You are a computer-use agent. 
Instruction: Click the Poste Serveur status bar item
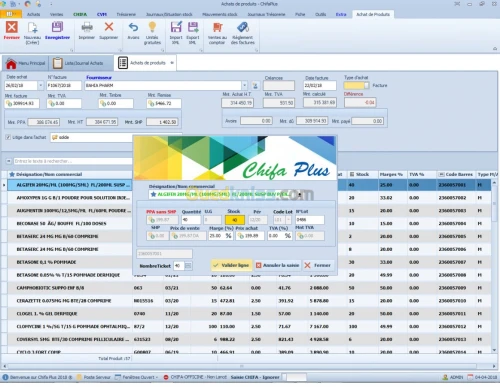(94, 377)
